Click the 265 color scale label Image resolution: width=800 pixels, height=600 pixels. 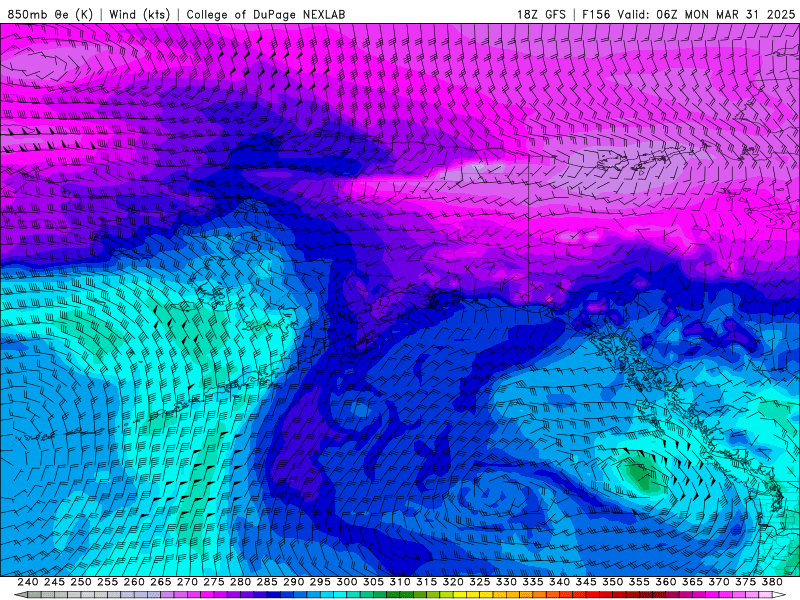pyautogui.click(x=160, y=582)
